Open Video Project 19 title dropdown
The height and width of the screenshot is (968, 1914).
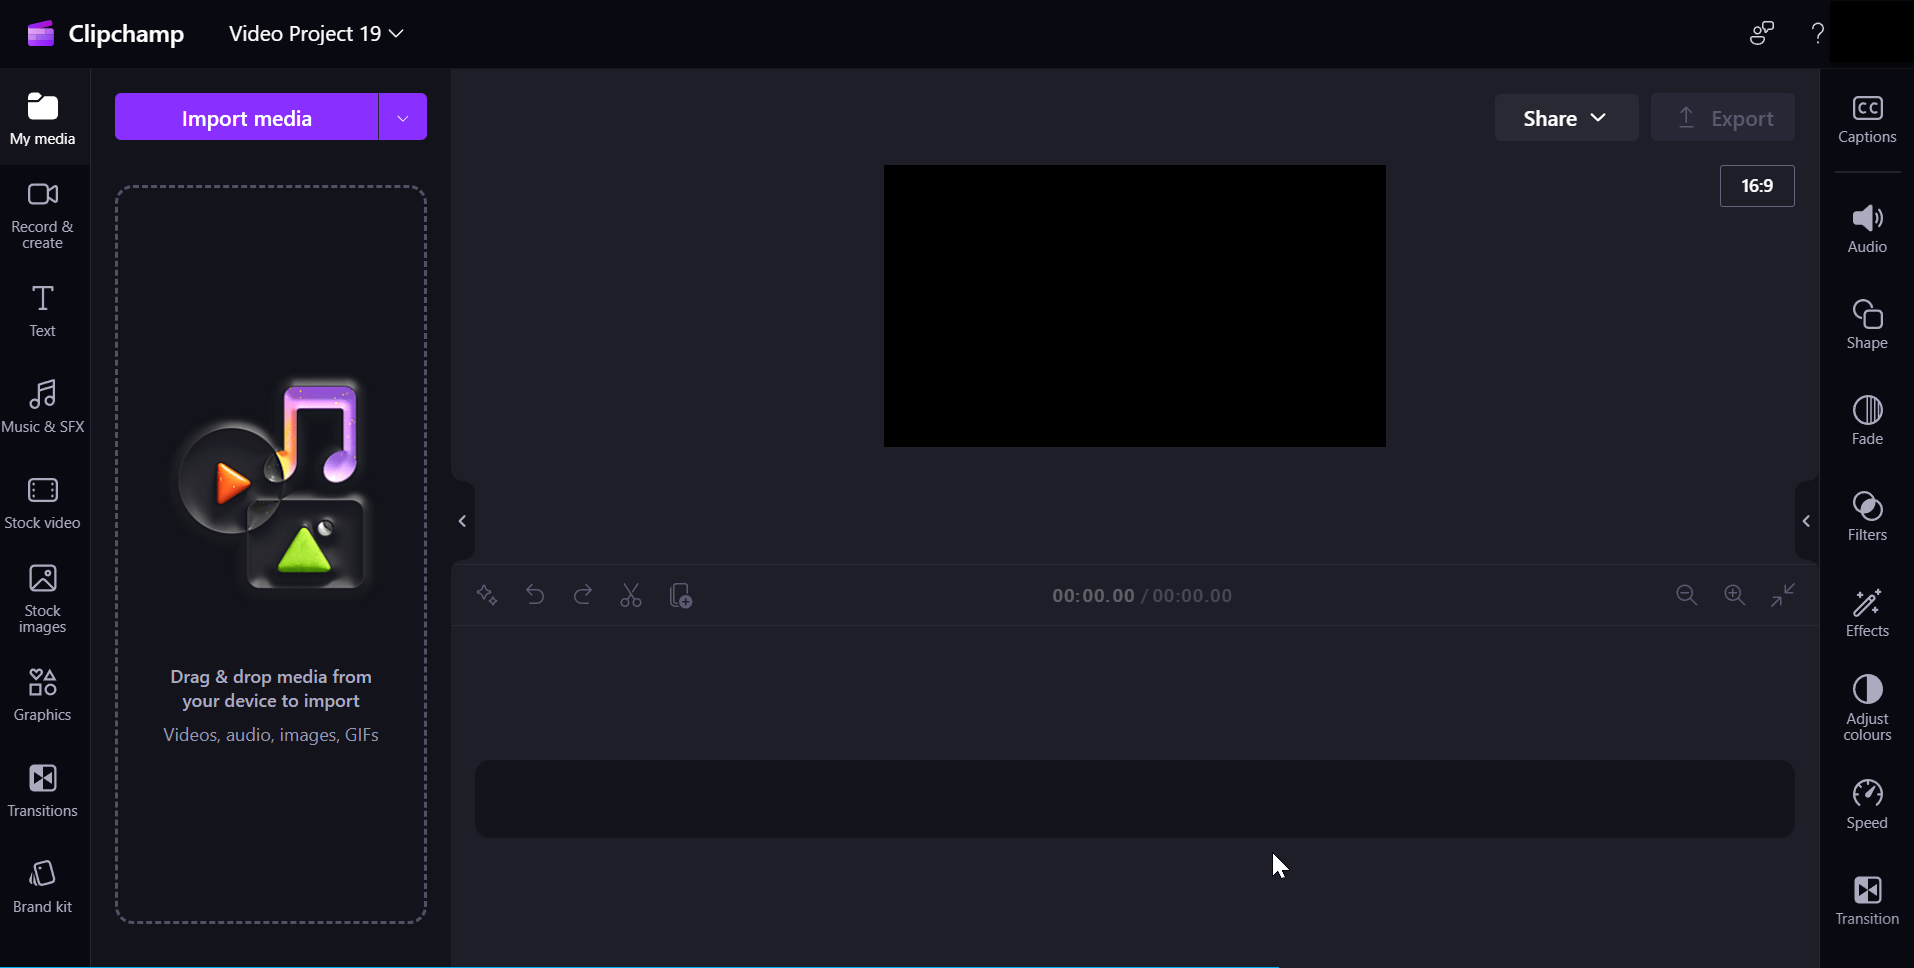point(316,34)
